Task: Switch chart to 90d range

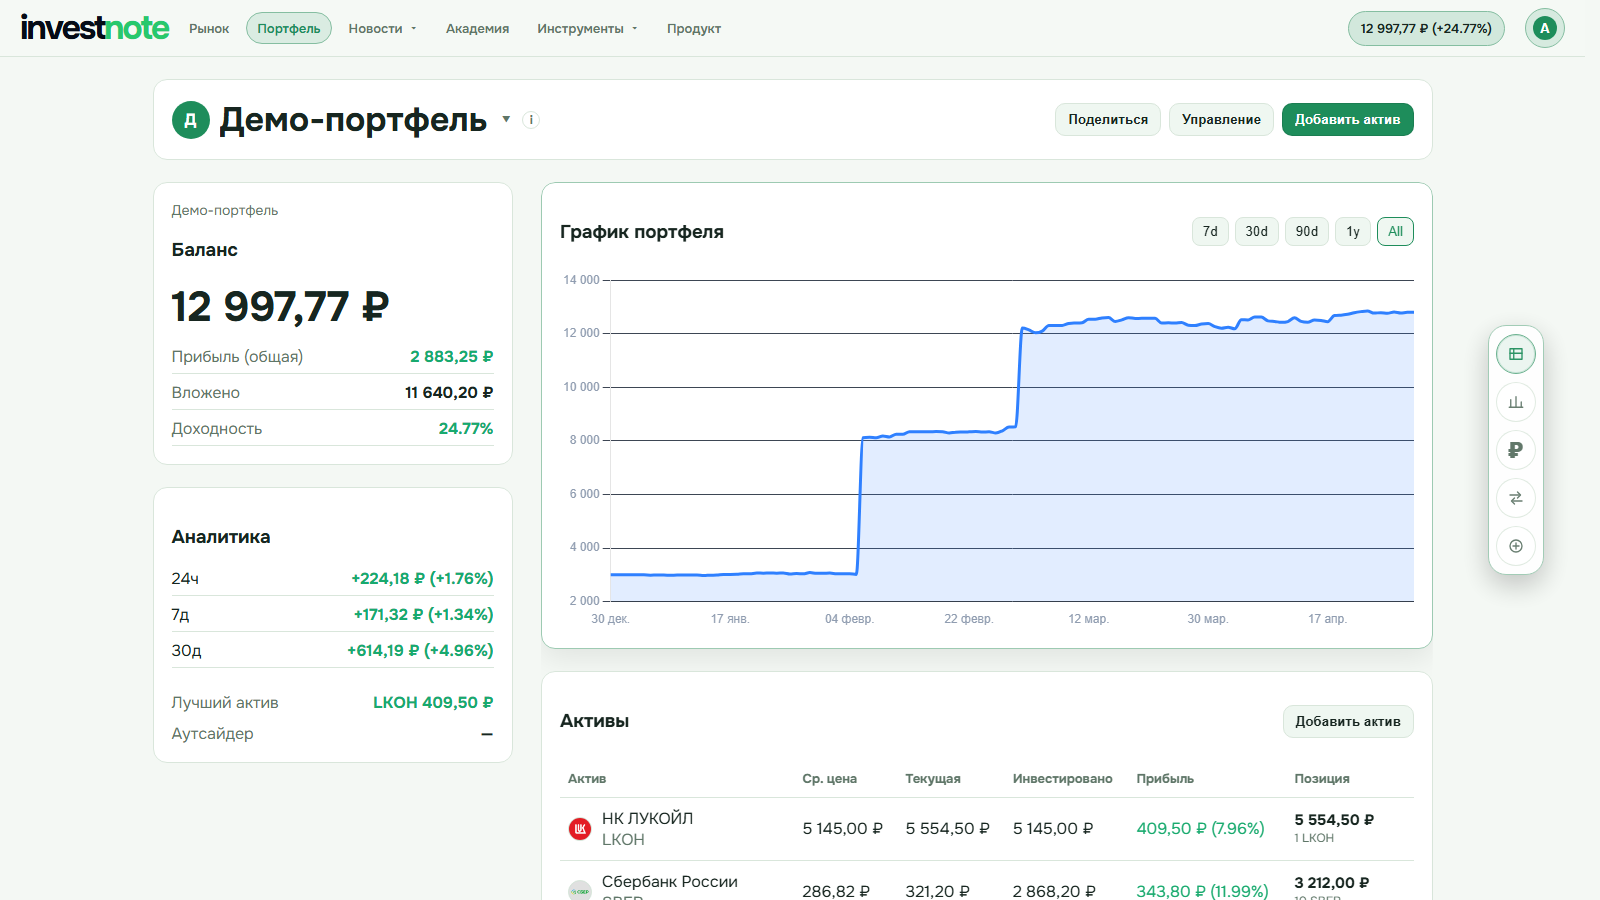Action: [1307, 232]
